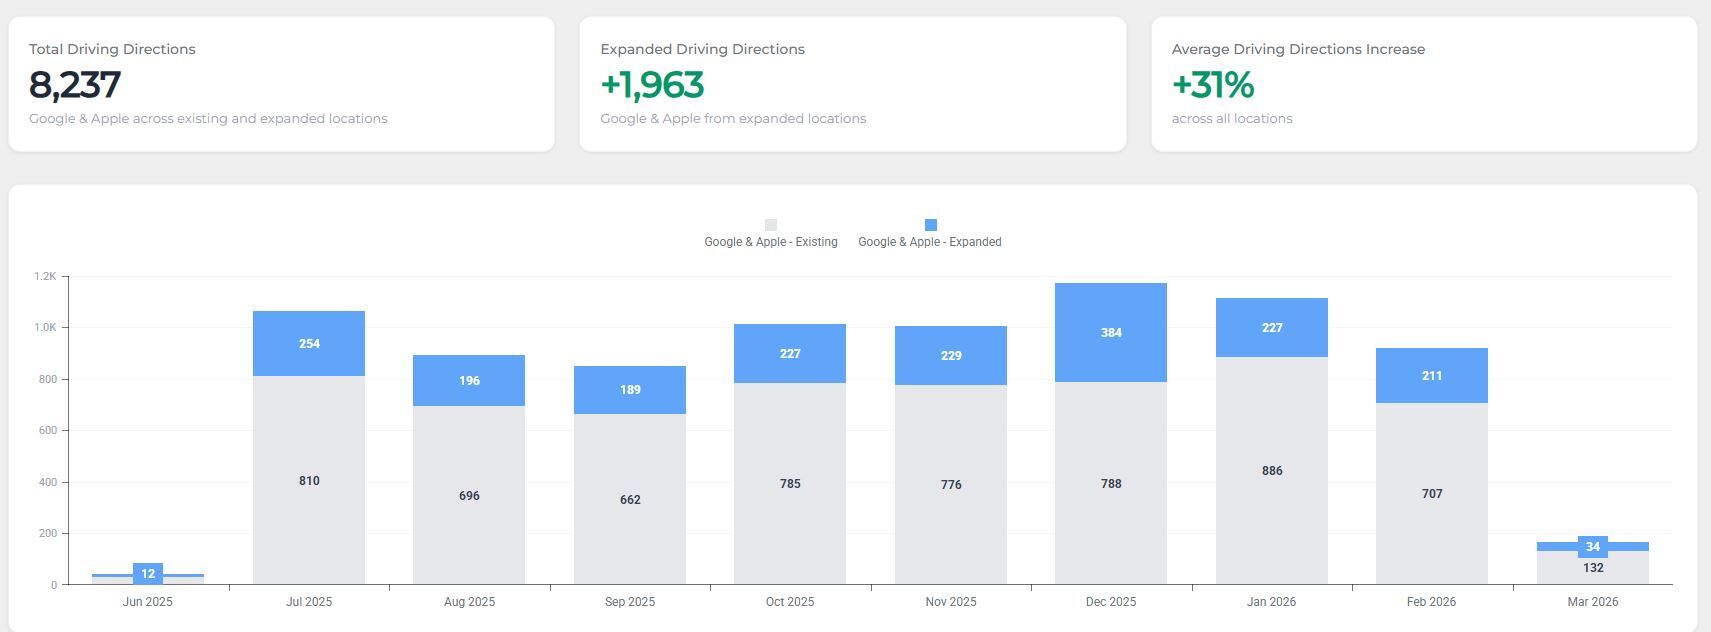The image size is (1711, 632).
Task: Click the Sep 2025 existing segment 662
Action: click(630, 499)
